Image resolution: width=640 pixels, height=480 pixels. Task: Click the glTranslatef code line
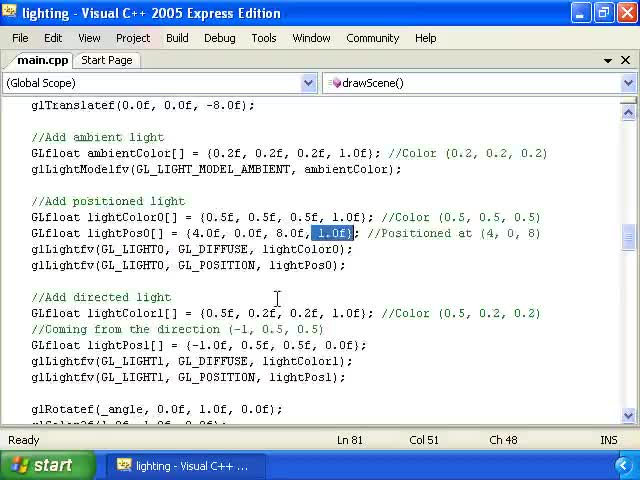pyautogui.click(x=143, y=105)
